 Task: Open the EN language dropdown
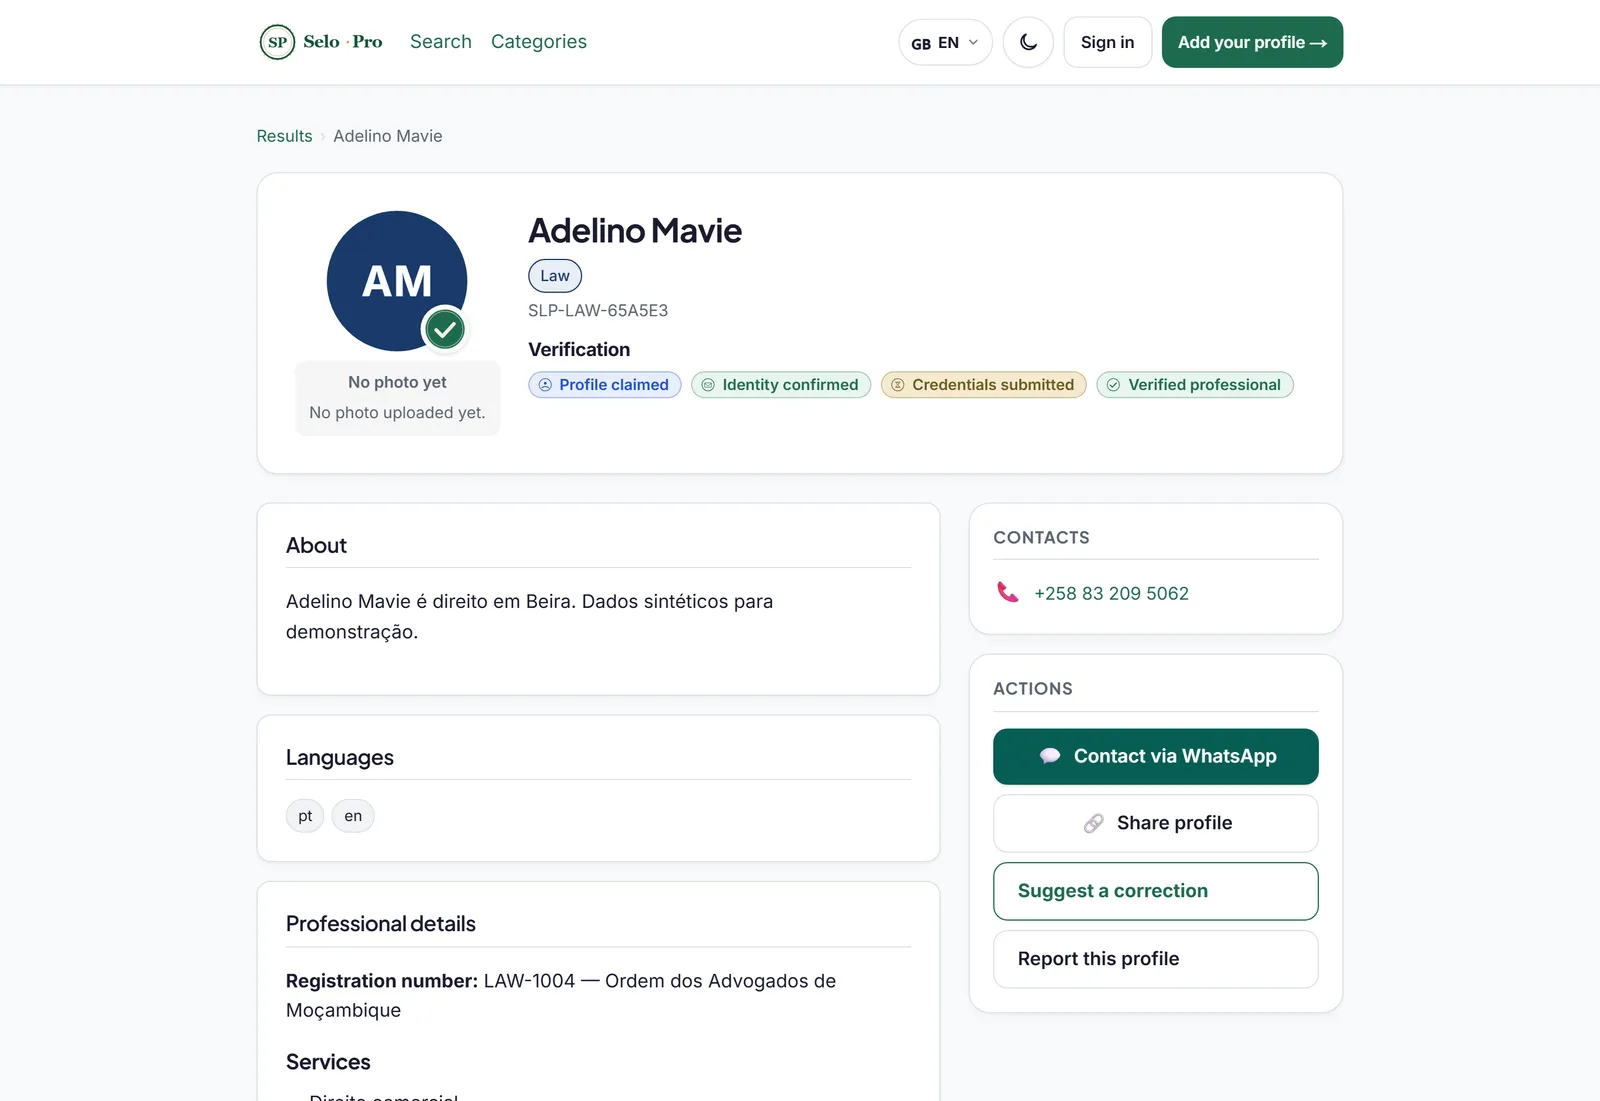[x=945, y=43]
